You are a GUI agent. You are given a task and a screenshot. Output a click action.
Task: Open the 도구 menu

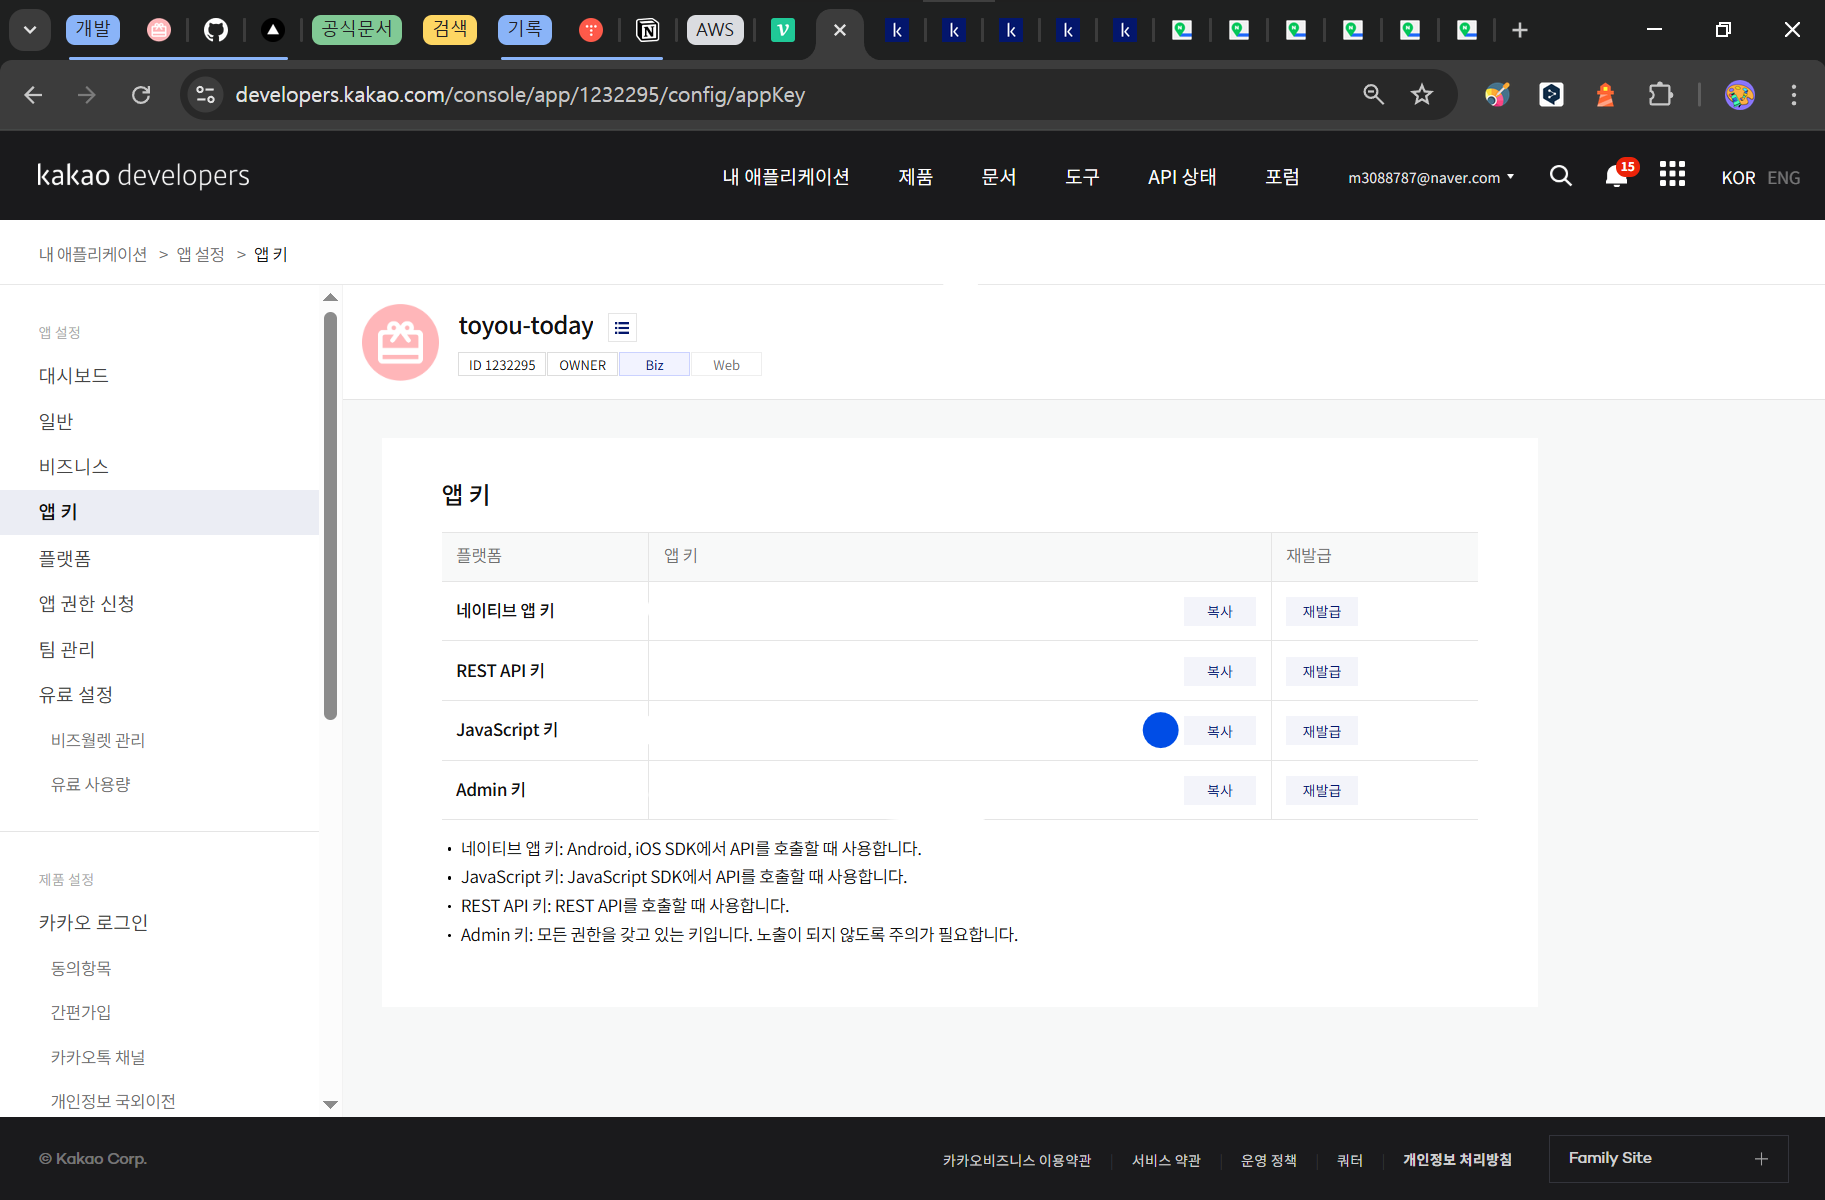pos(1082,177)
